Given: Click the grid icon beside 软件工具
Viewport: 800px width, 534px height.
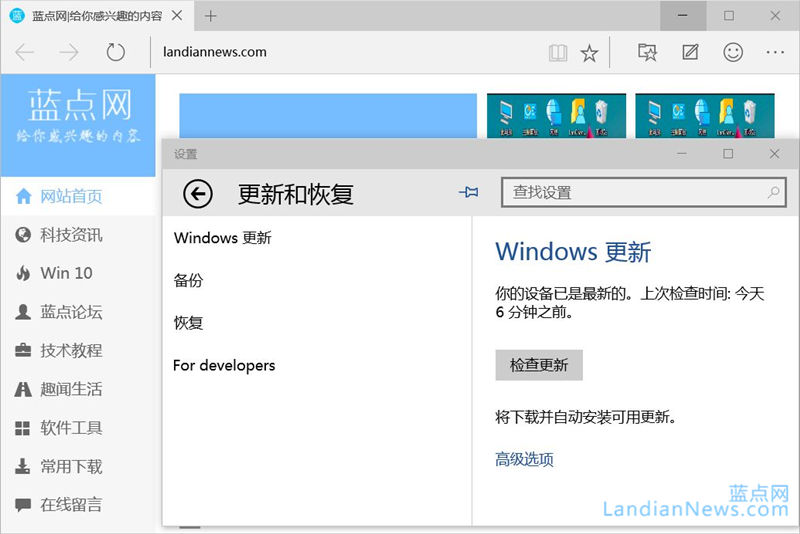Looking at the screenshot, I should [x=22, y=428].
